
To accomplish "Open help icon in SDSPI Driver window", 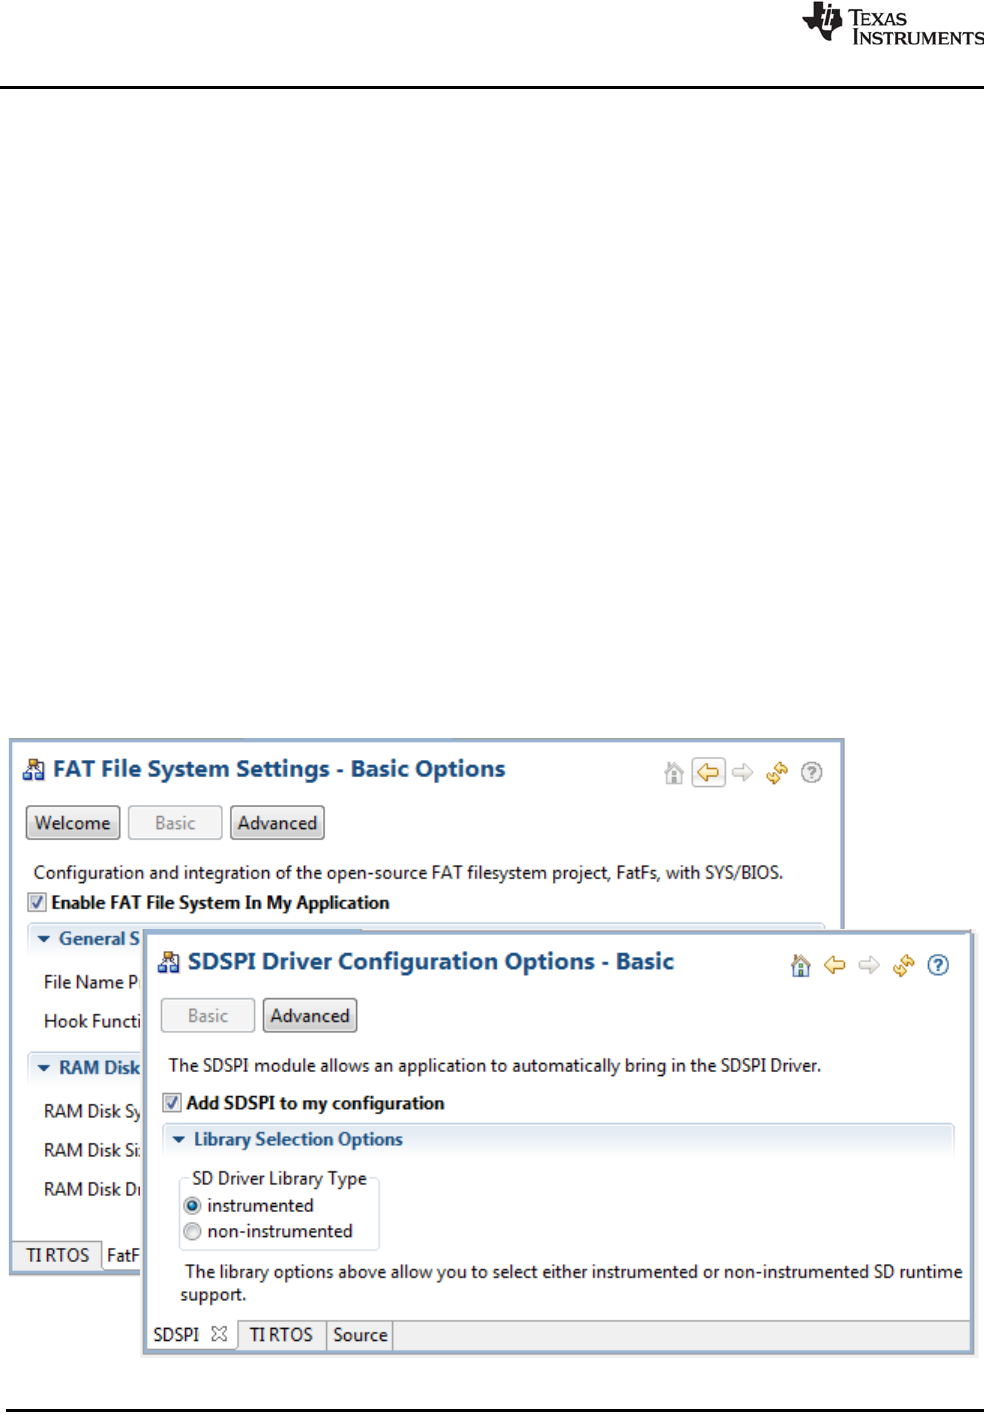I will 938,965.
